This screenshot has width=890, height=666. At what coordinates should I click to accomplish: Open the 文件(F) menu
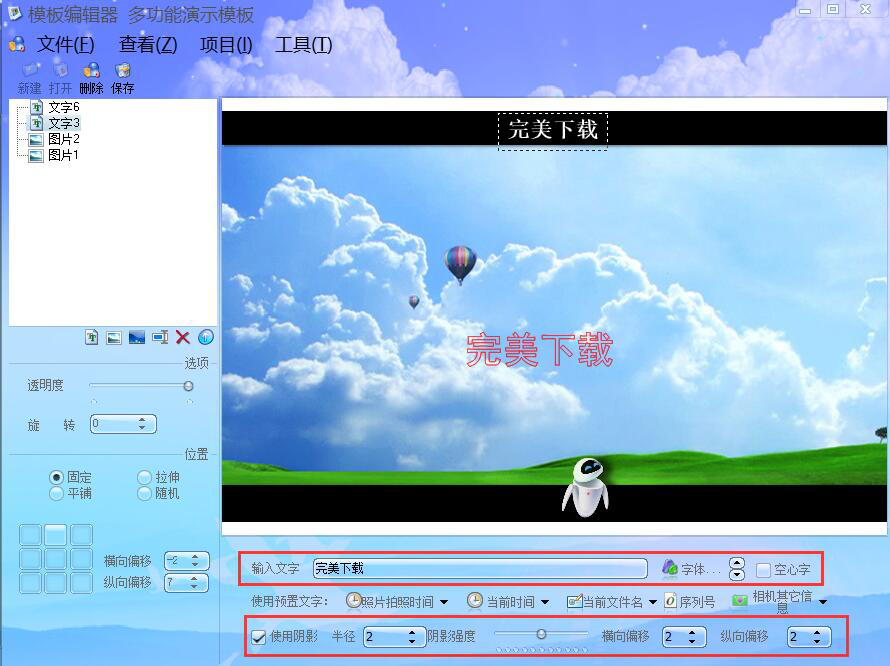coord(66,44)
